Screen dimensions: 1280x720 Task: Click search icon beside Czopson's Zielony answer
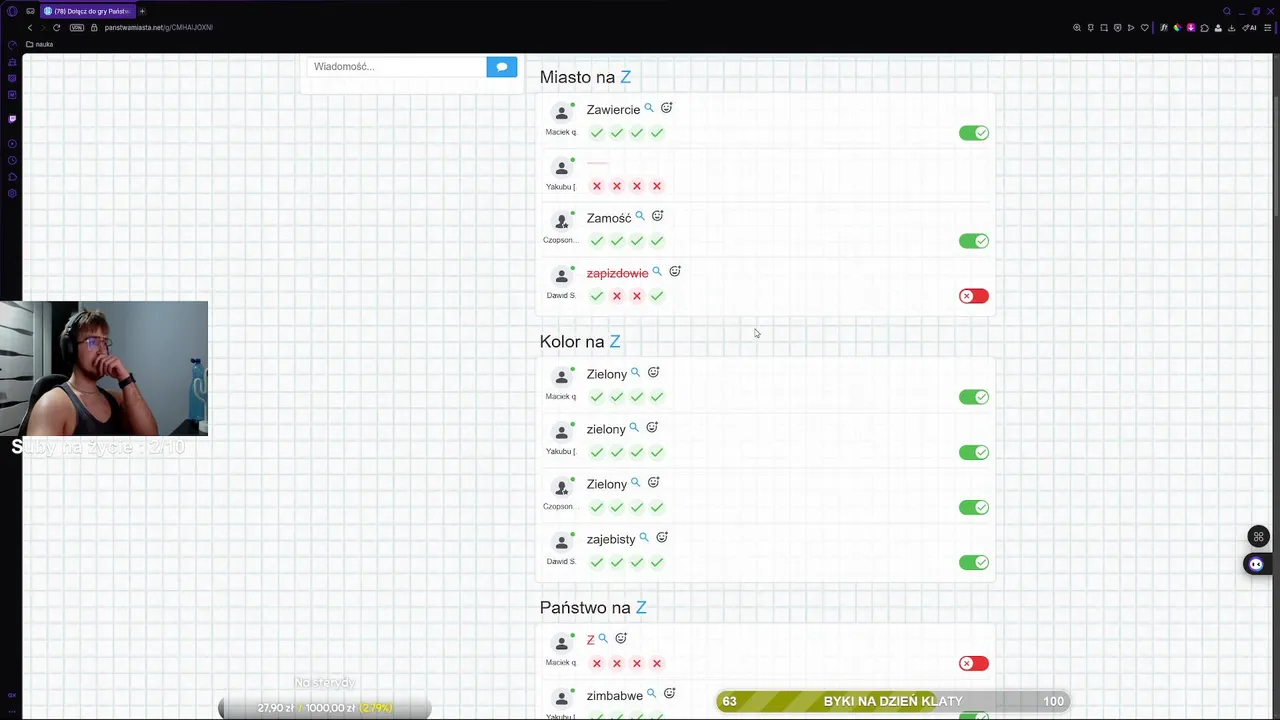[x=635, y=483]
